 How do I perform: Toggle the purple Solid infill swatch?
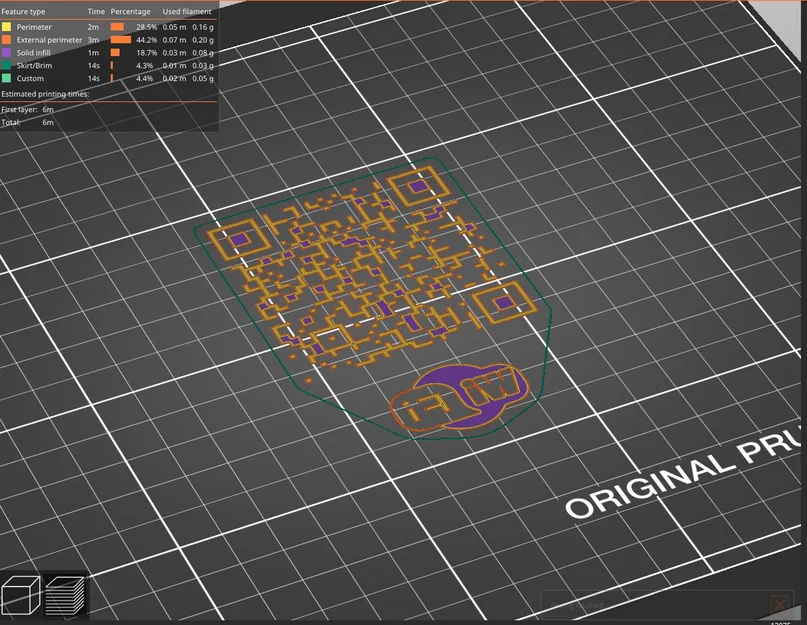(x=7, y=53)
